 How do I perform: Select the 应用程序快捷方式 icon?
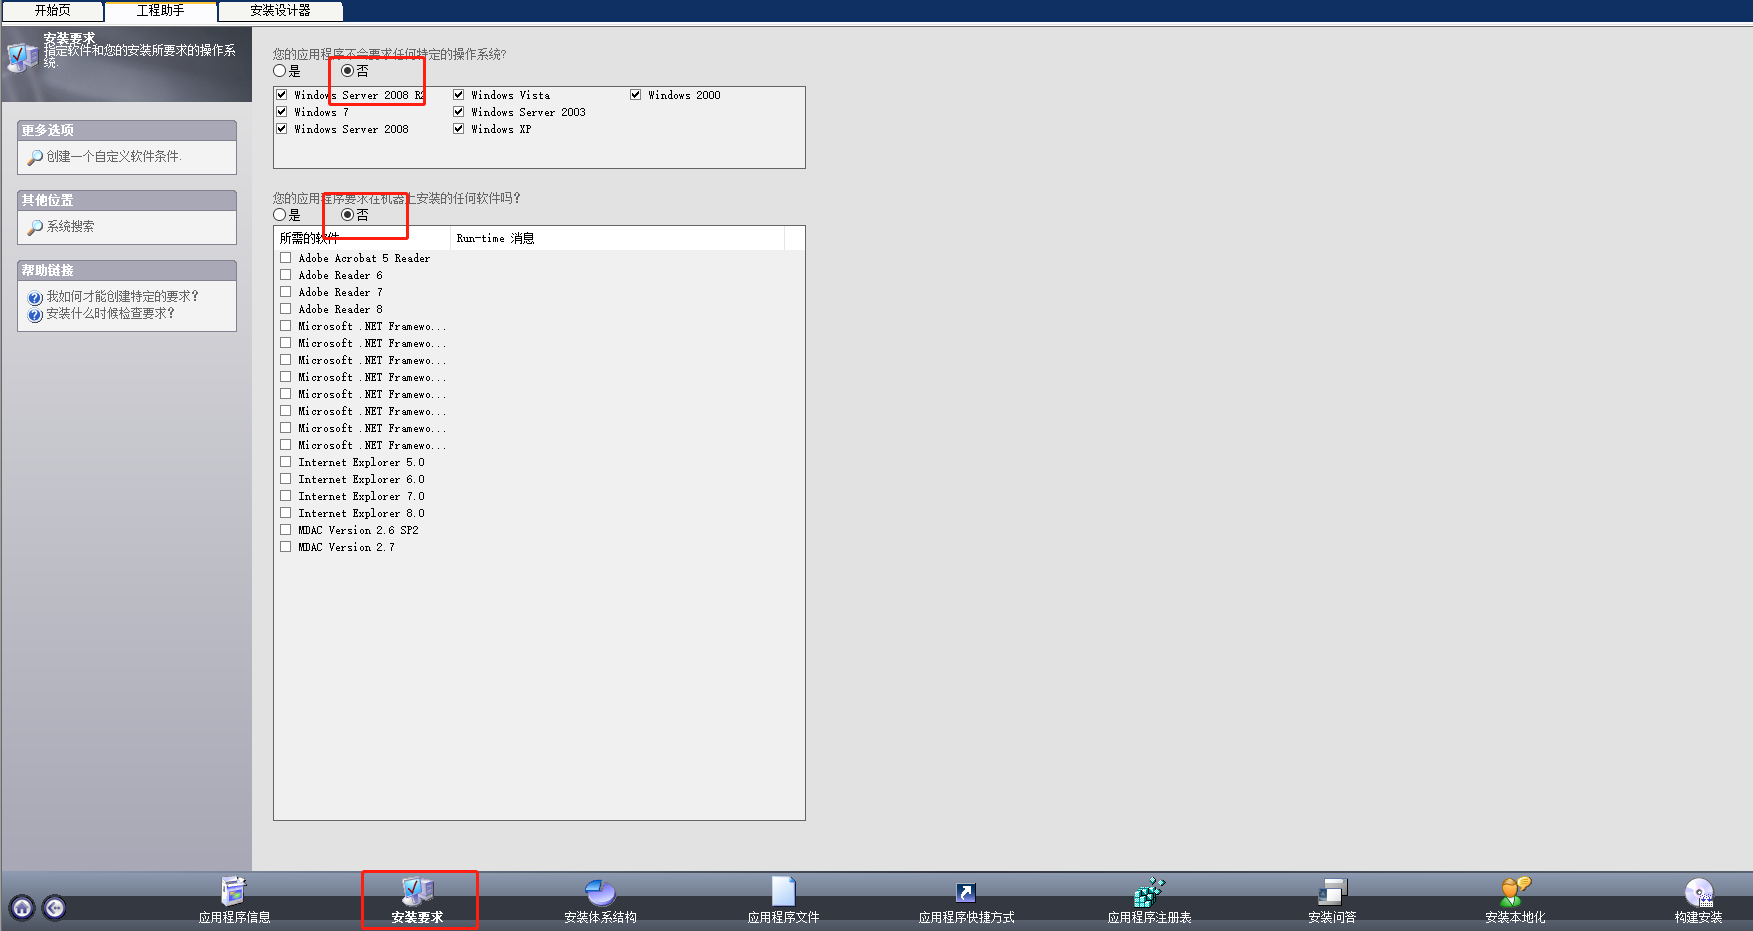click(x=966, y=898)
